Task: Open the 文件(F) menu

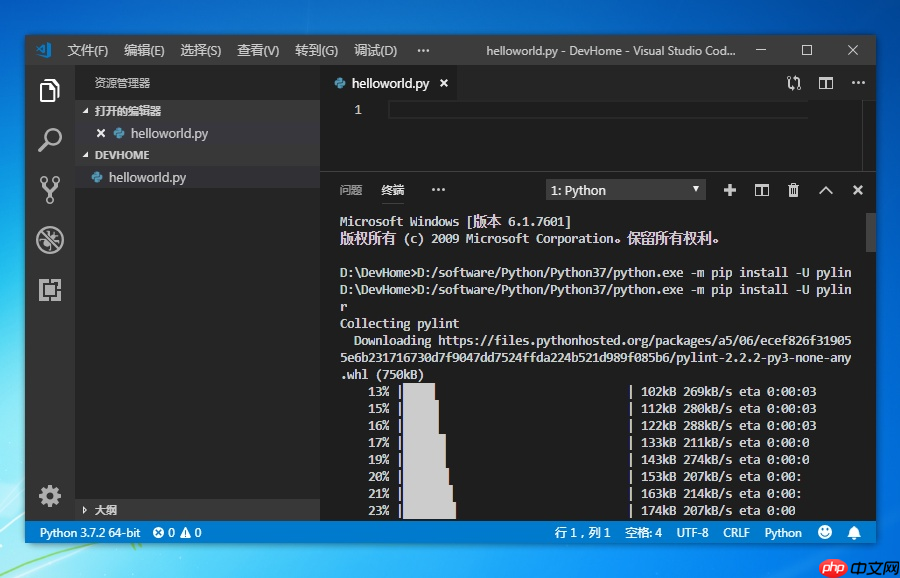Action: click(x=88, y=51)
